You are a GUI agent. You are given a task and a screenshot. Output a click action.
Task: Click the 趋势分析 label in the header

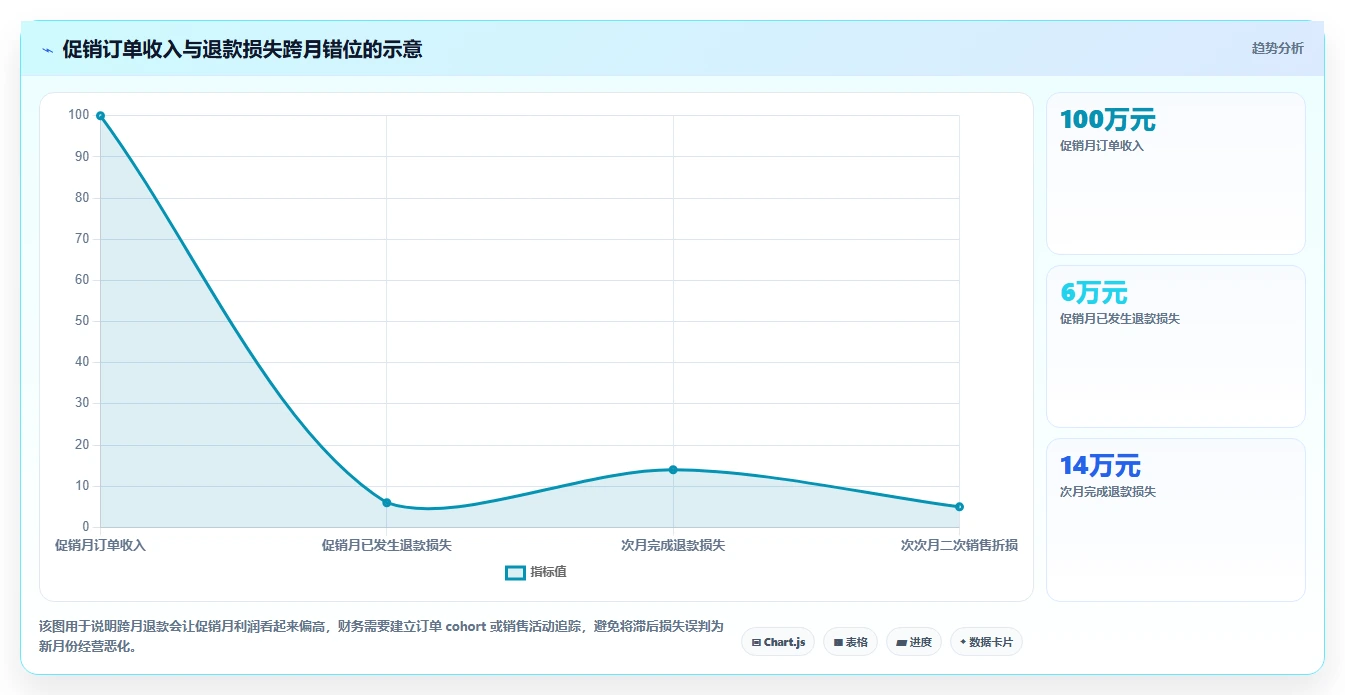[x=1277, y=48]
